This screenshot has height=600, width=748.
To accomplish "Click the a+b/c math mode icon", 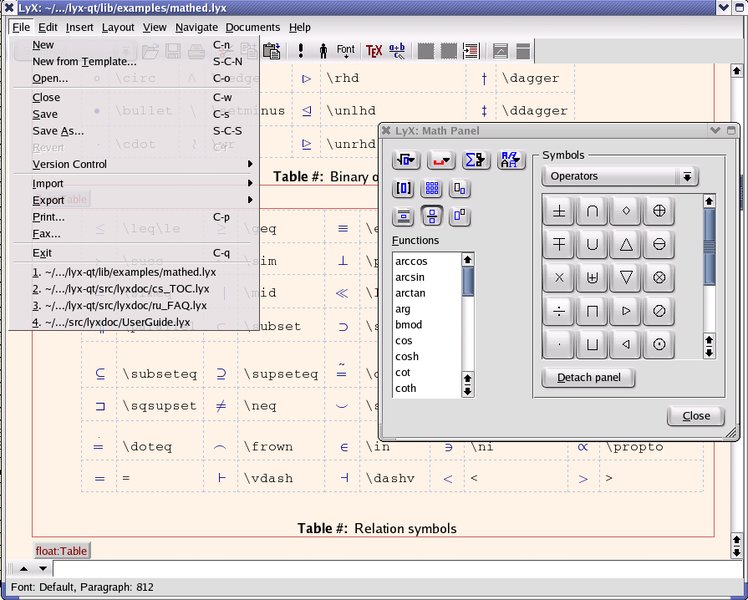I will click(x=397, y=51).
